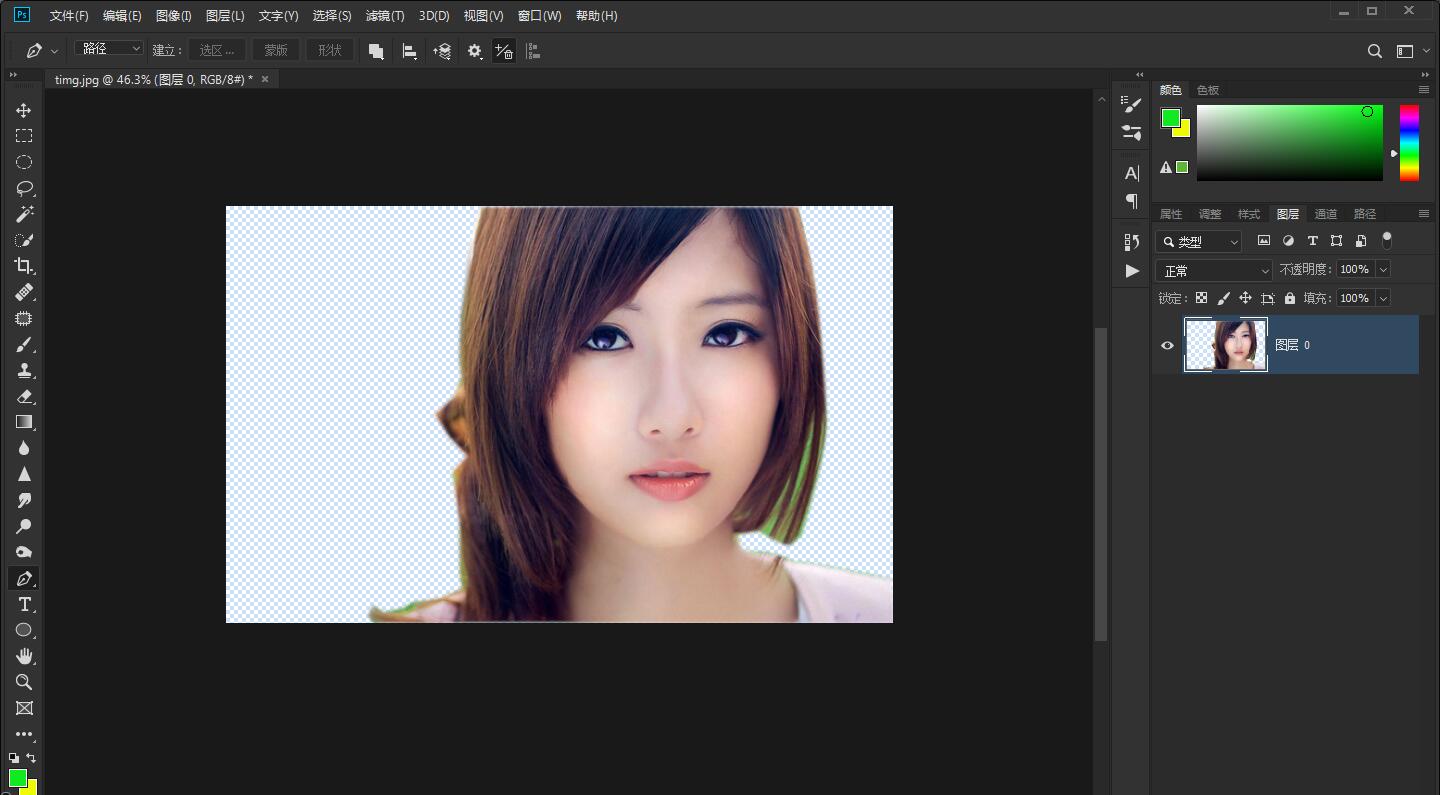The height and width of the screenshot is (795, 1440).
Task: Select the Crop tool
Action: (x=24, y=266)
